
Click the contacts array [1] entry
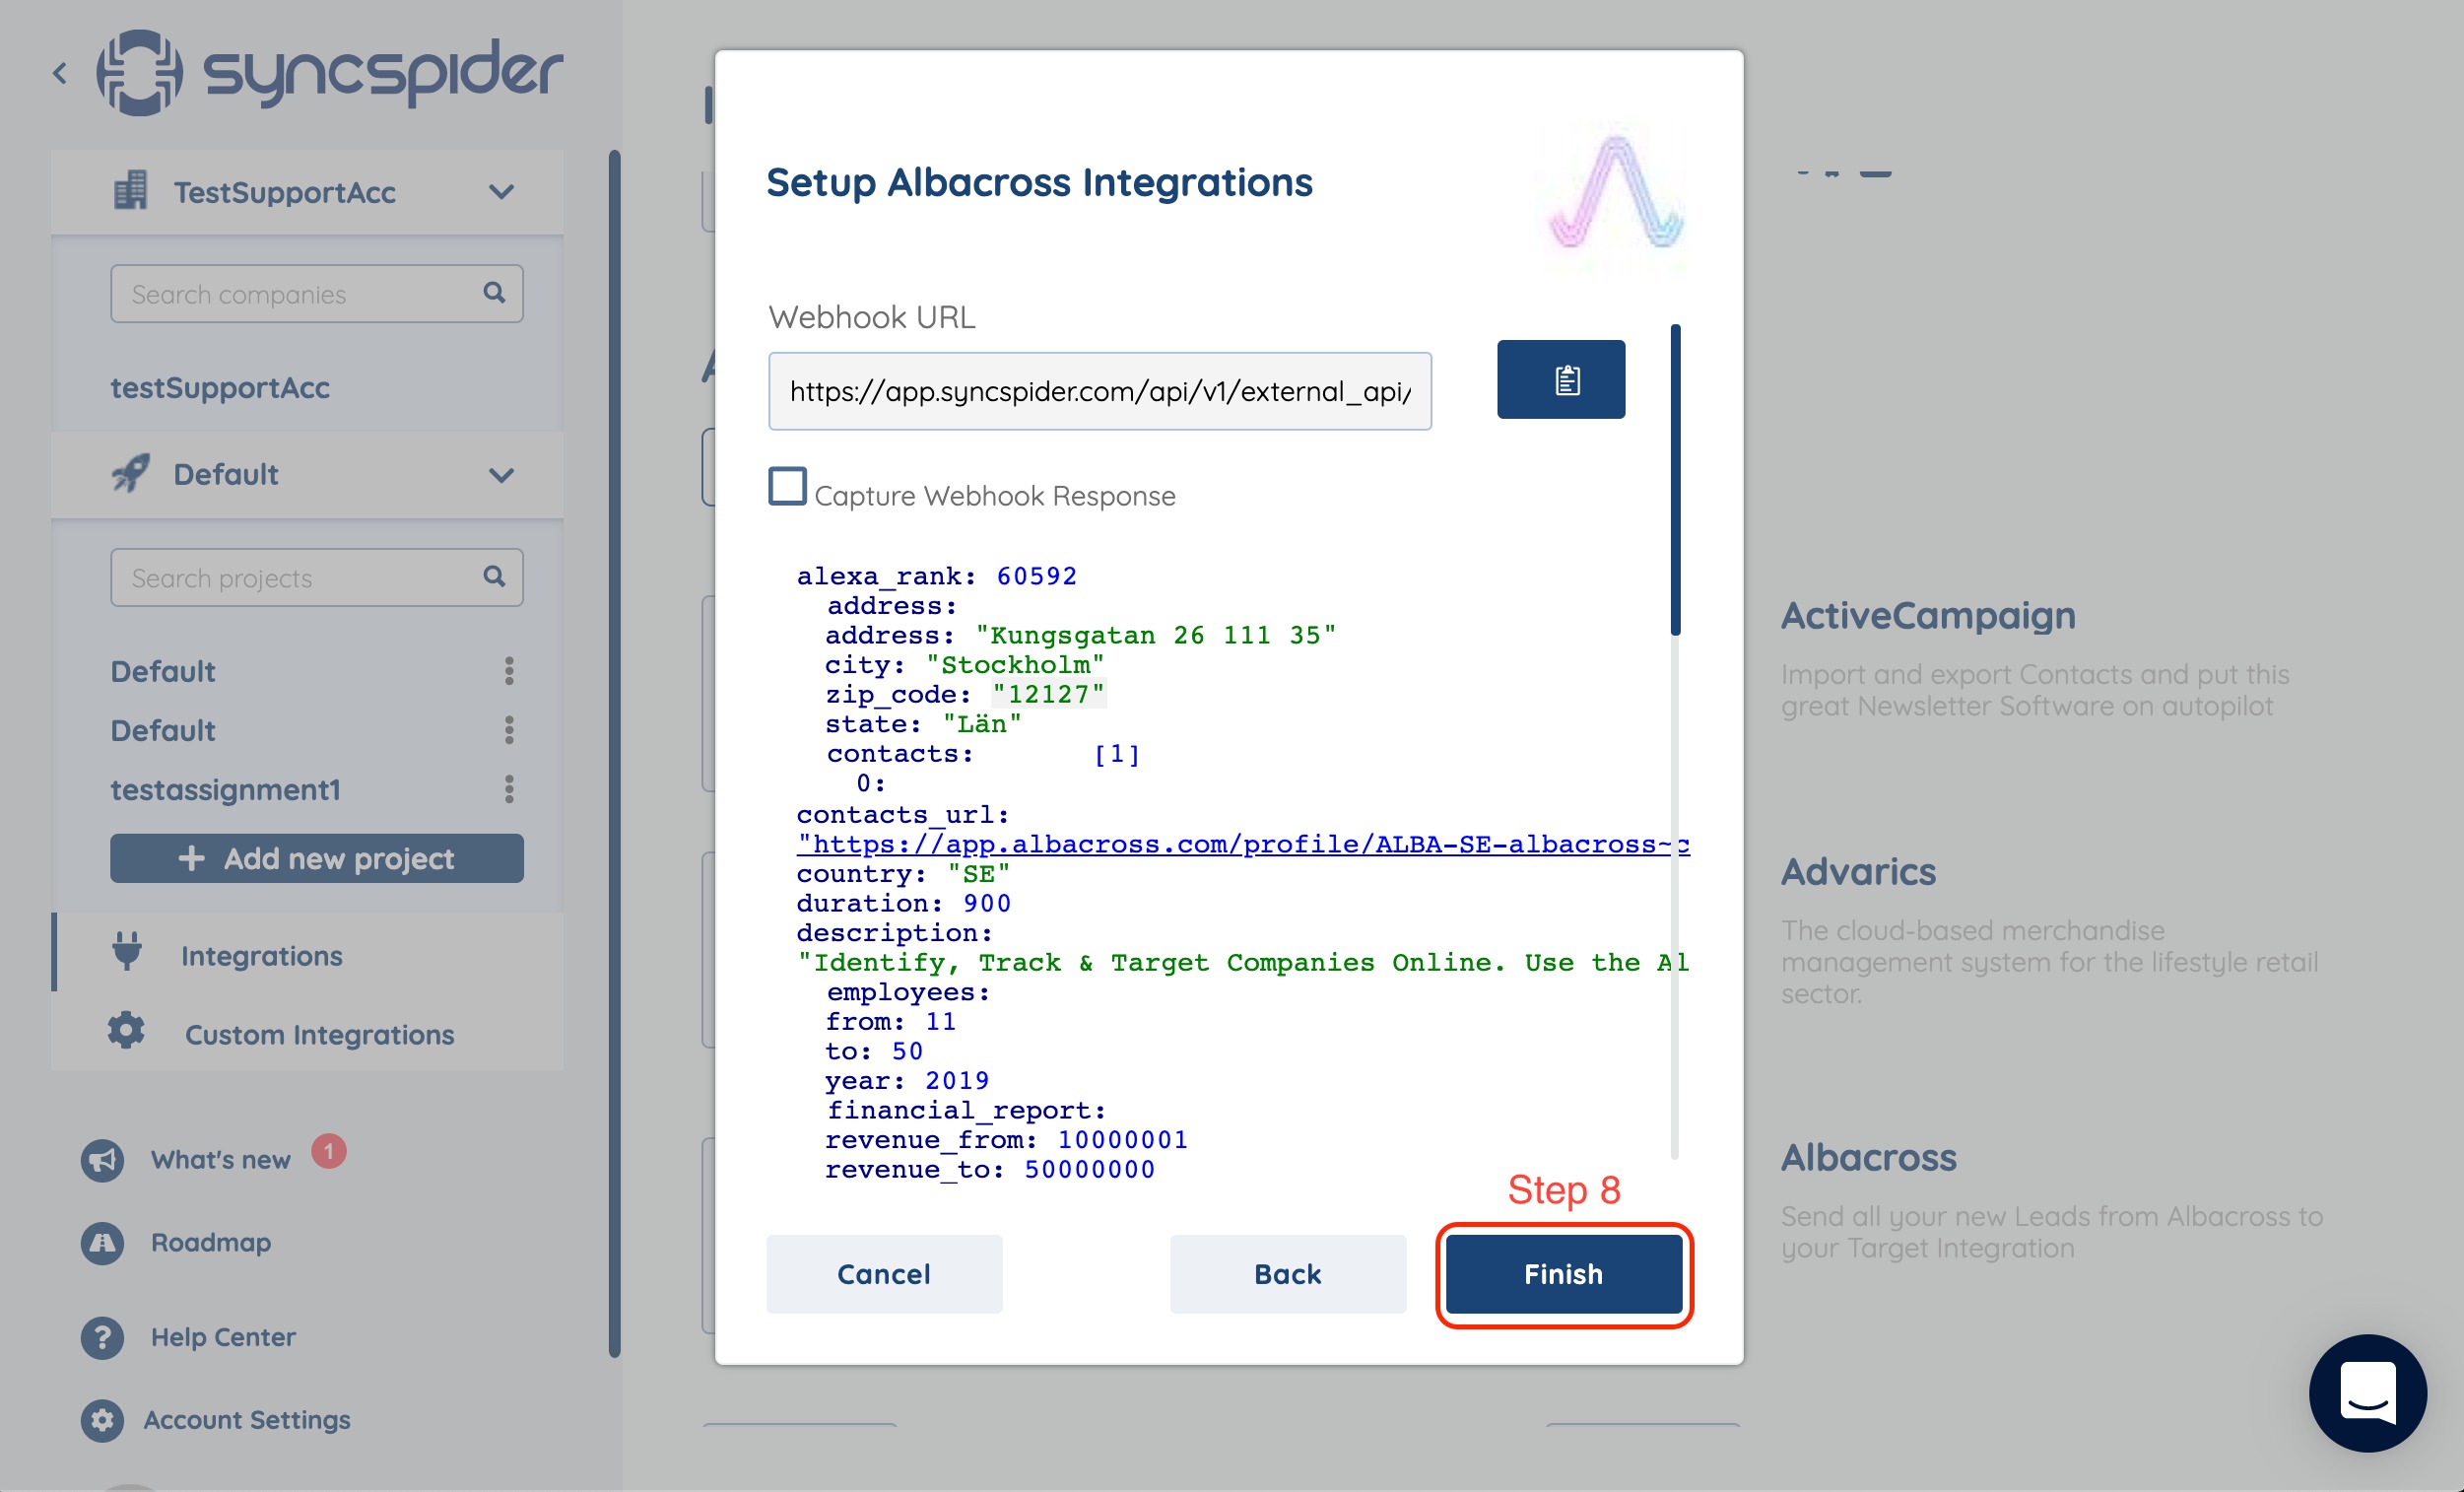point(1116,753)
